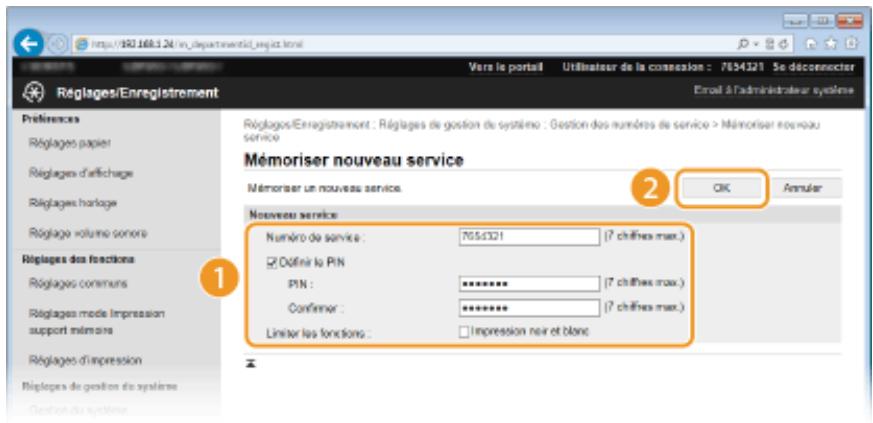Open the Vers le portail link
The width and height of the screenshot is (873, 423).
(506, 67)
